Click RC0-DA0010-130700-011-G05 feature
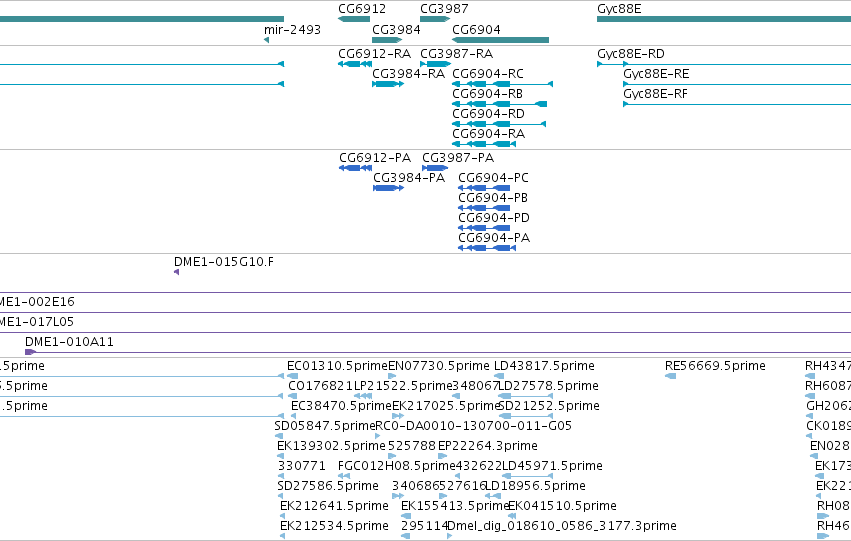851x541 pixels. (474, 426)
